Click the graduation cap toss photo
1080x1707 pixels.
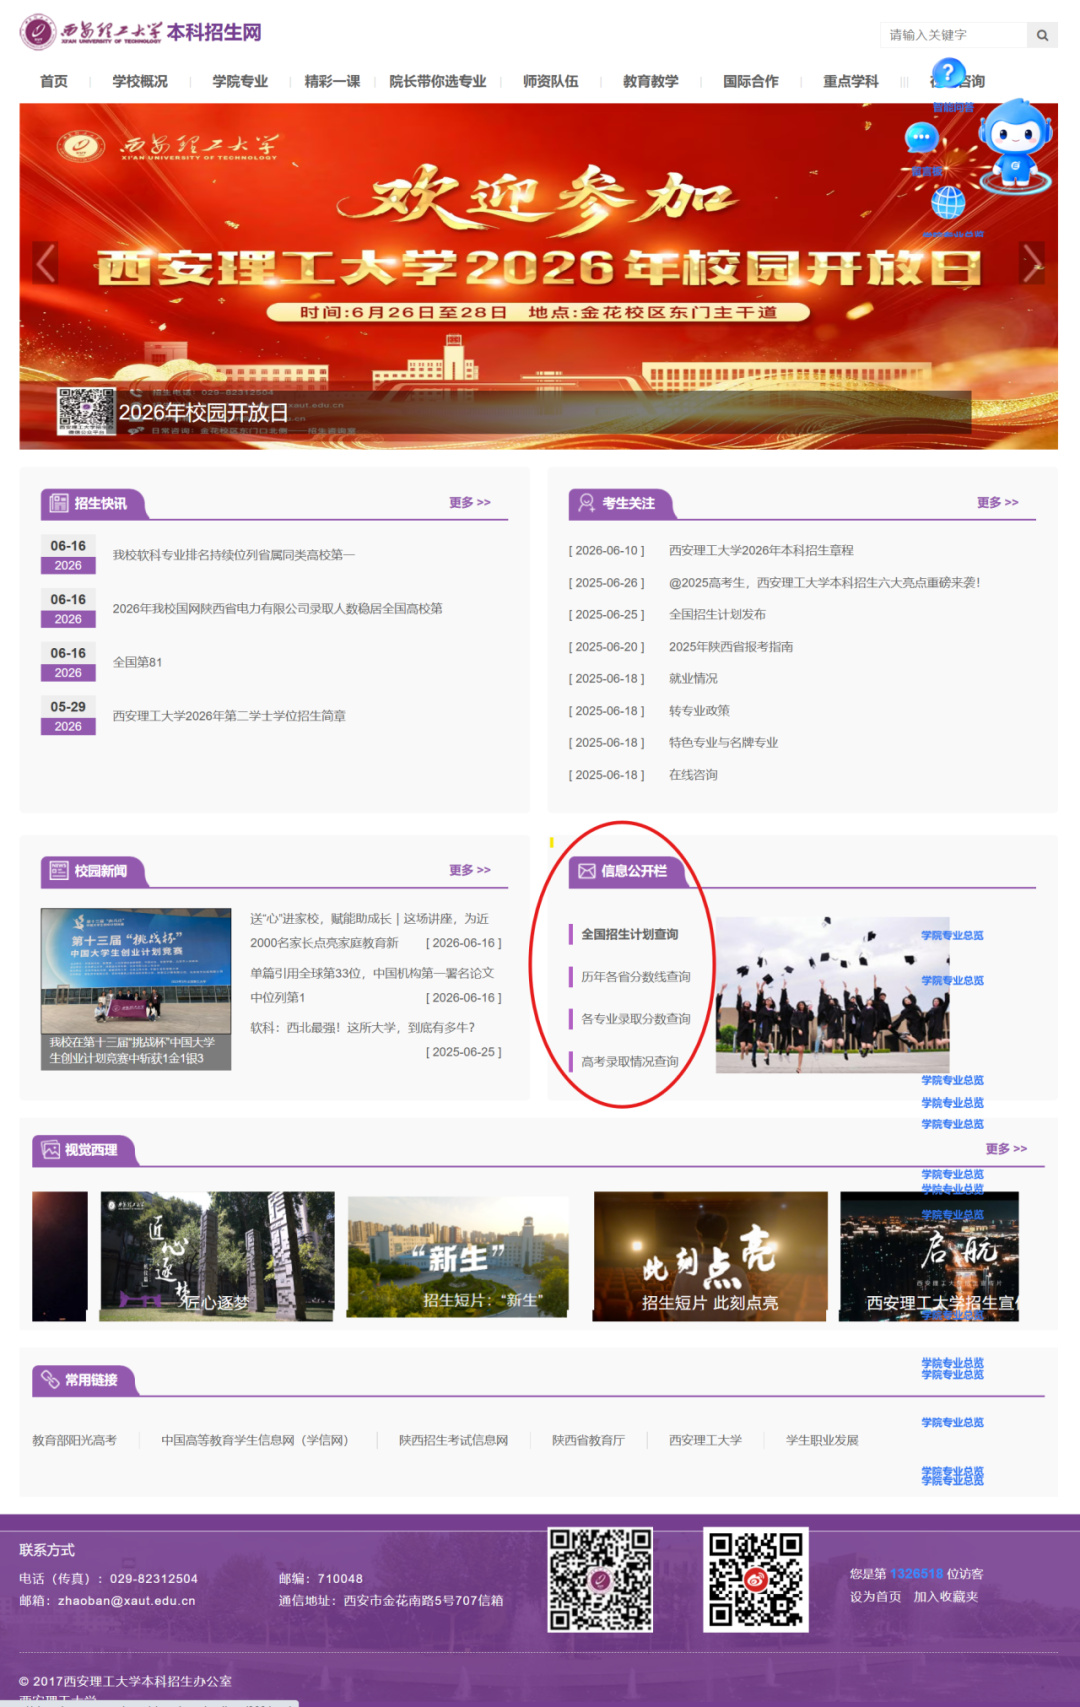pos(832,995)
